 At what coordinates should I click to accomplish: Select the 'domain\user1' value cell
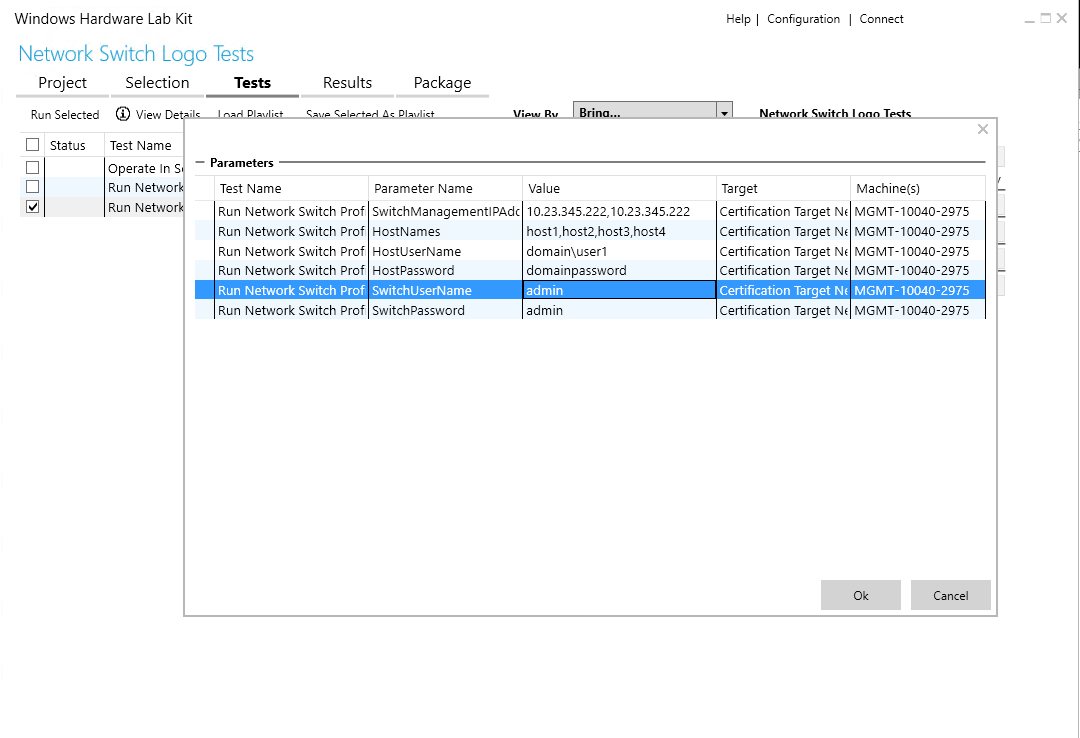click(x=619, y=252)
